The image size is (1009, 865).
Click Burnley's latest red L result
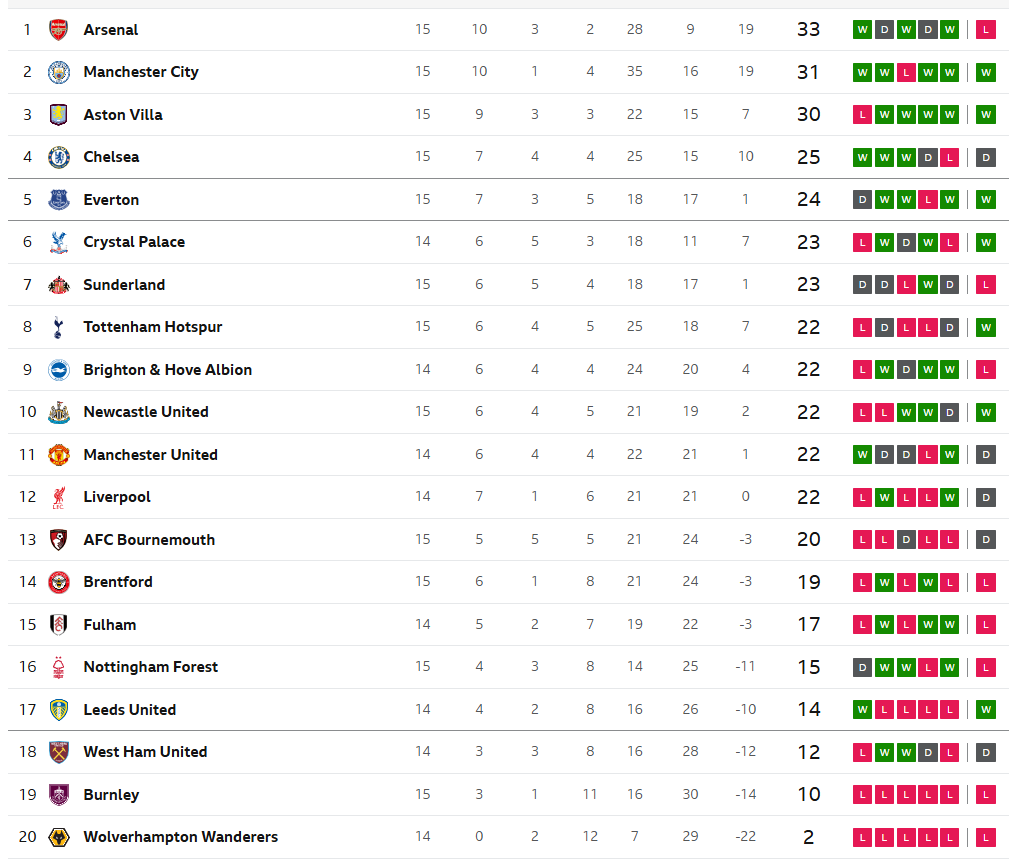[x=985, y=794]
